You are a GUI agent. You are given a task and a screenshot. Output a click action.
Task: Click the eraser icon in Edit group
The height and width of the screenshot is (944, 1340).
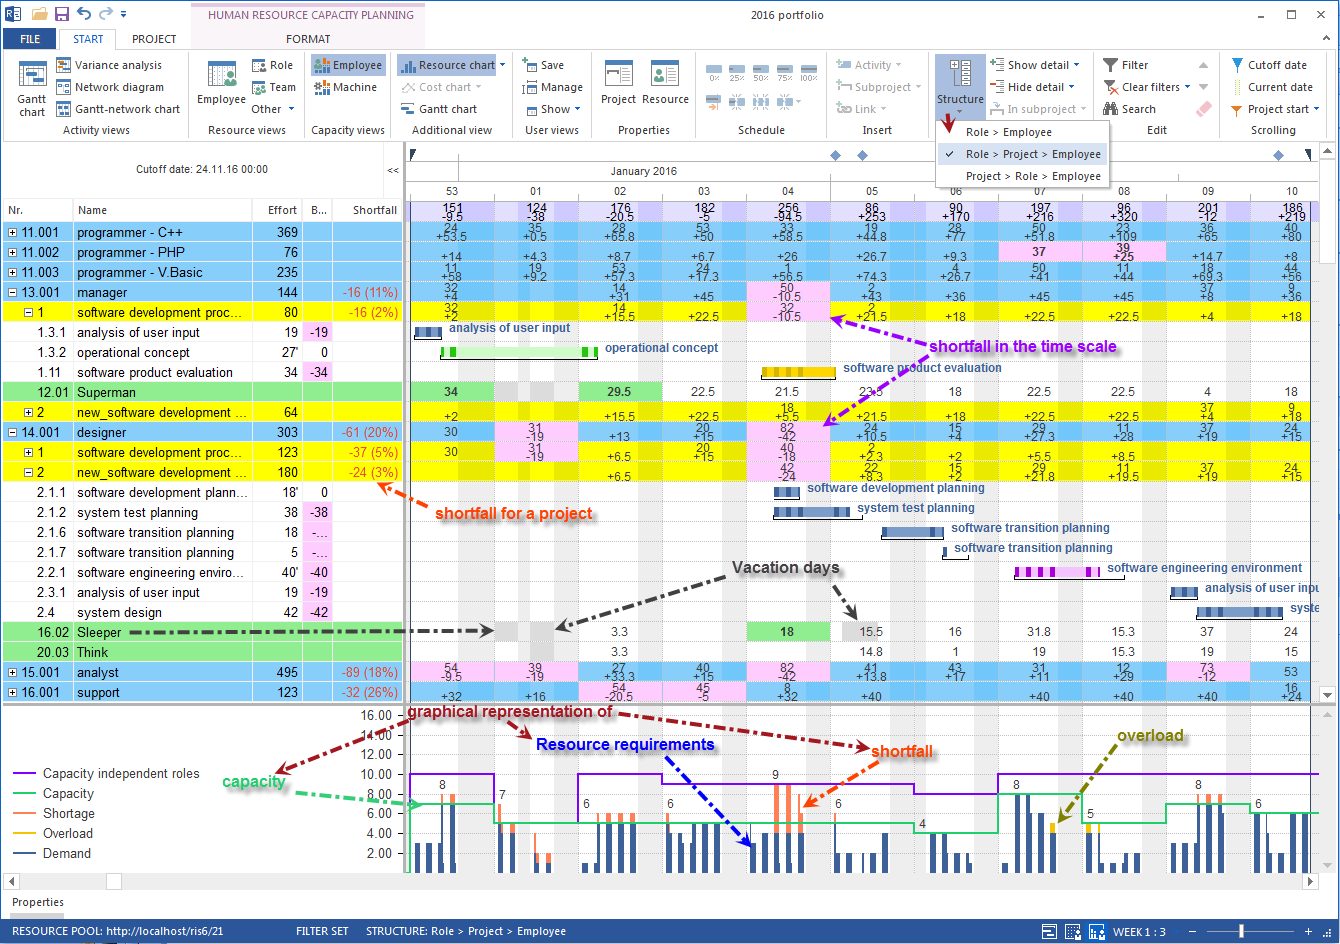1204,109
